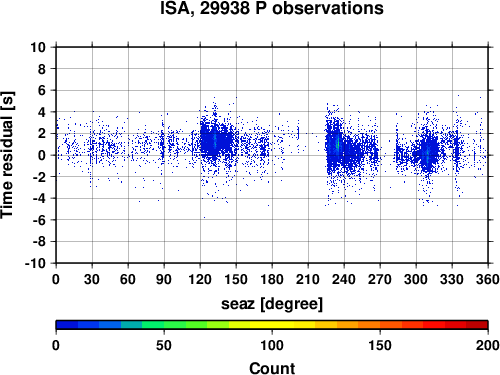Click the dense data cluster near 235 degrees
500x375 pixels.
tap(337, 147)
